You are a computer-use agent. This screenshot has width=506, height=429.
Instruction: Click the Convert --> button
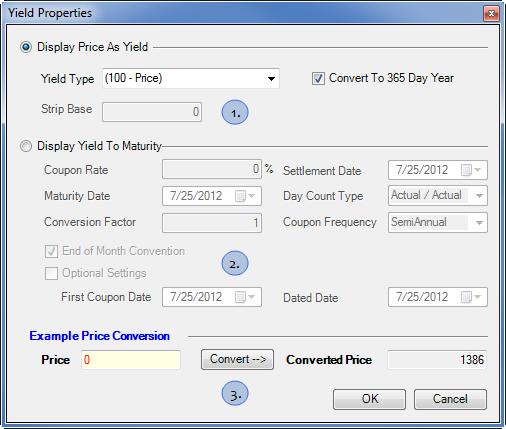point(237,359)
